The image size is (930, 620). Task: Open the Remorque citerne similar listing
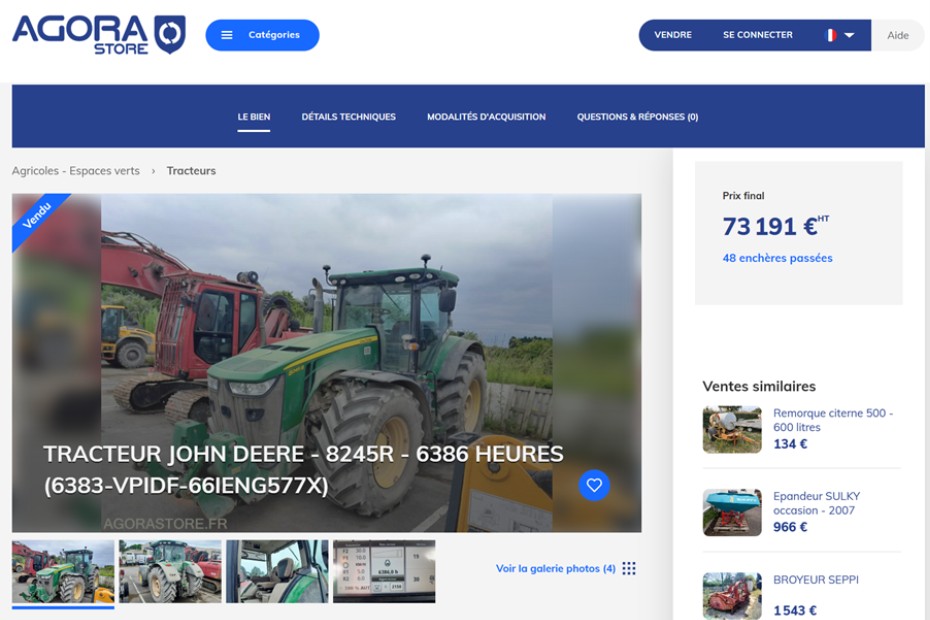click(832, 420)
